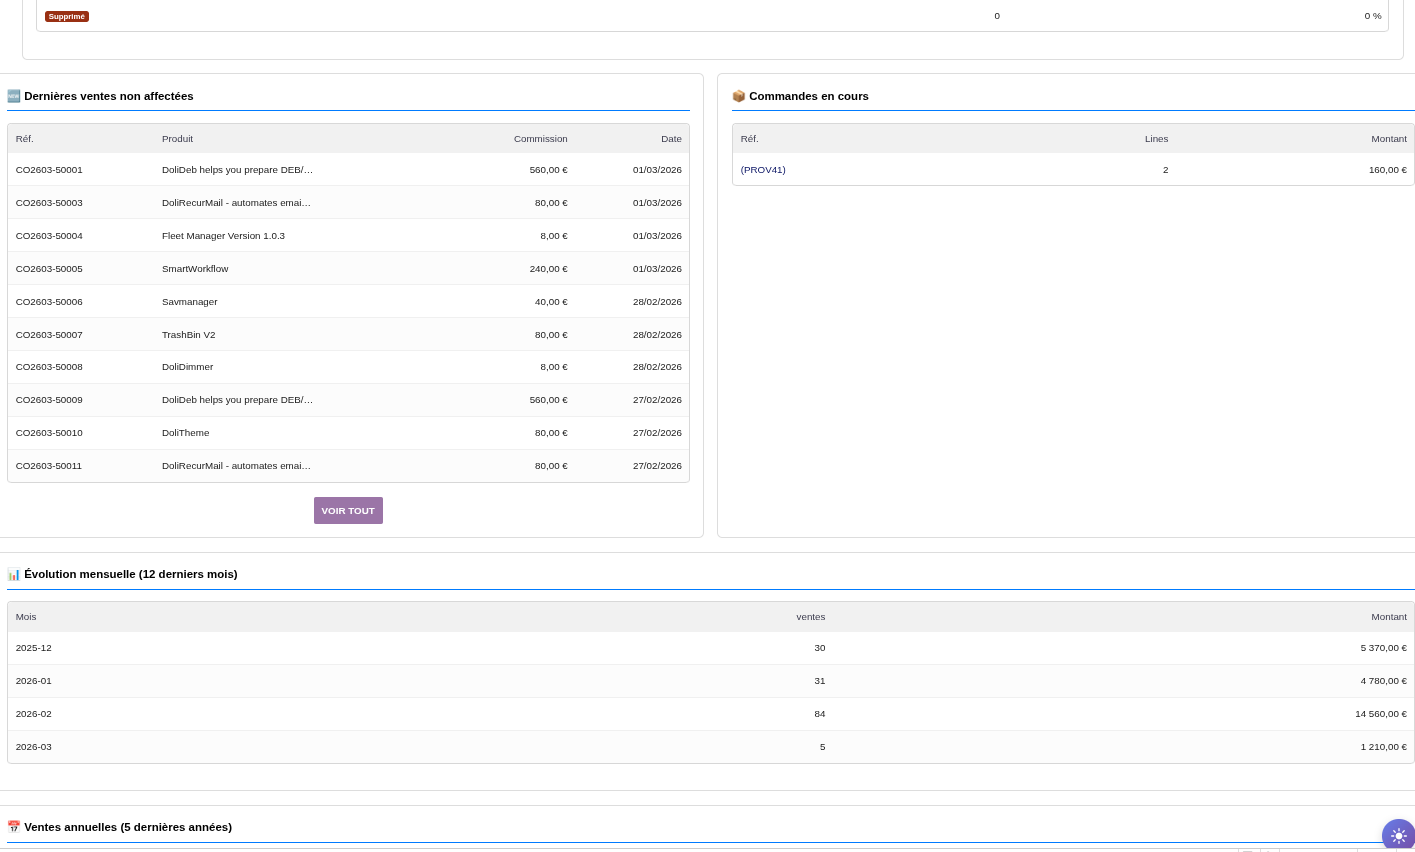The height and width of the screenshot is (852, 1415).
Task: Select the CO2603-50001 sale reference
Action: coord(49,170)
